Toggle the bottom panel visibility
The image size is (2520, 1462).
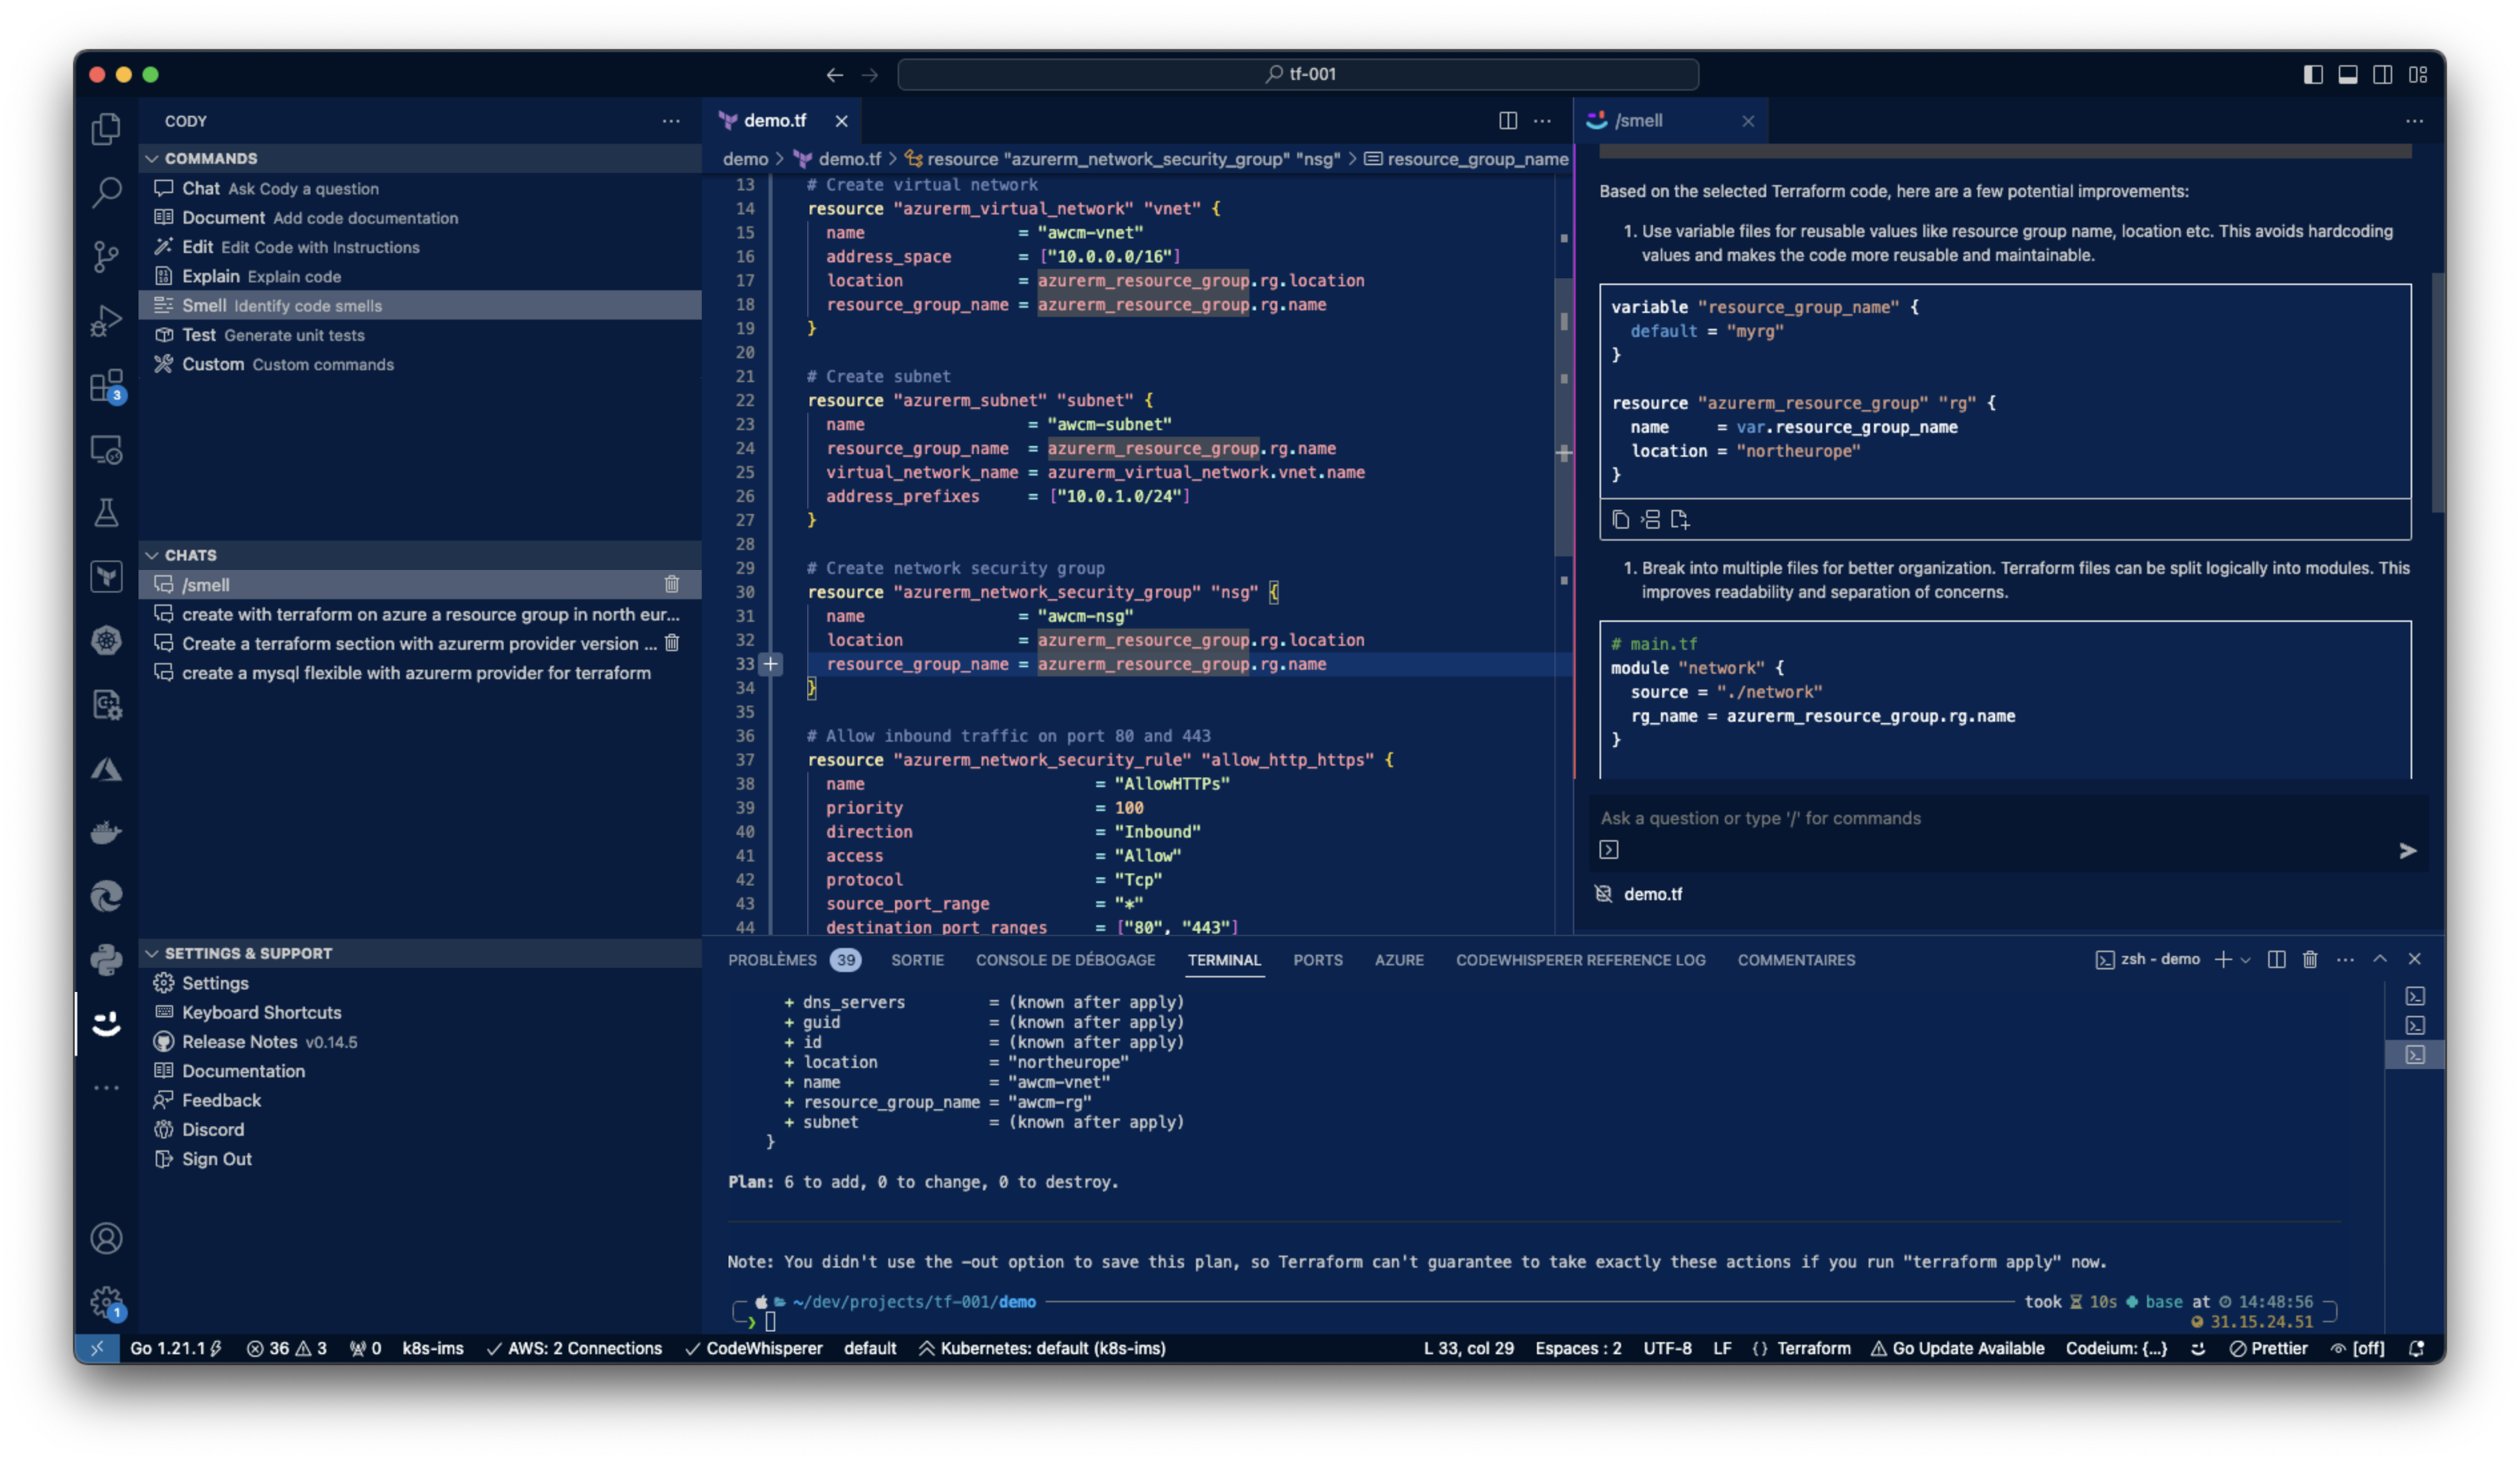pyautogui.click(x=2348, y=74)
